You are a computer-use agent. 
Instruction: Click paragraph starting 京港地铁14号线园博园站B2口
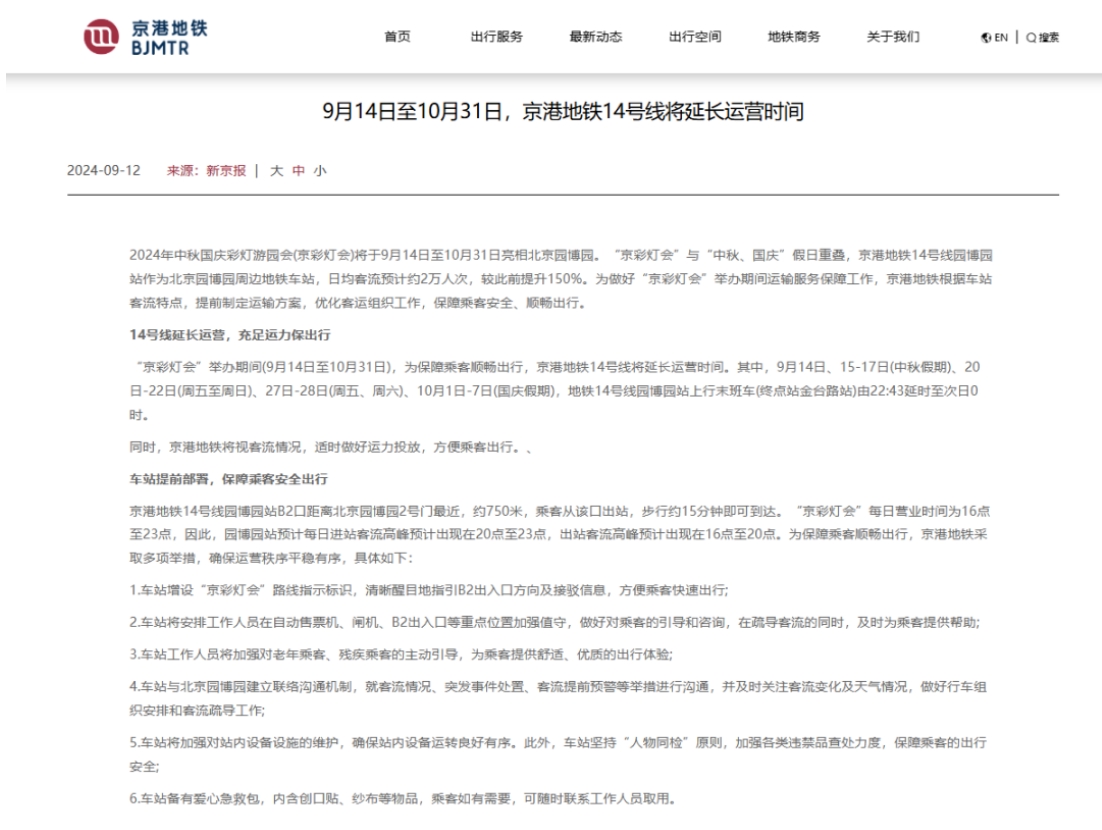pyautogui.click(x=559, y=534)
